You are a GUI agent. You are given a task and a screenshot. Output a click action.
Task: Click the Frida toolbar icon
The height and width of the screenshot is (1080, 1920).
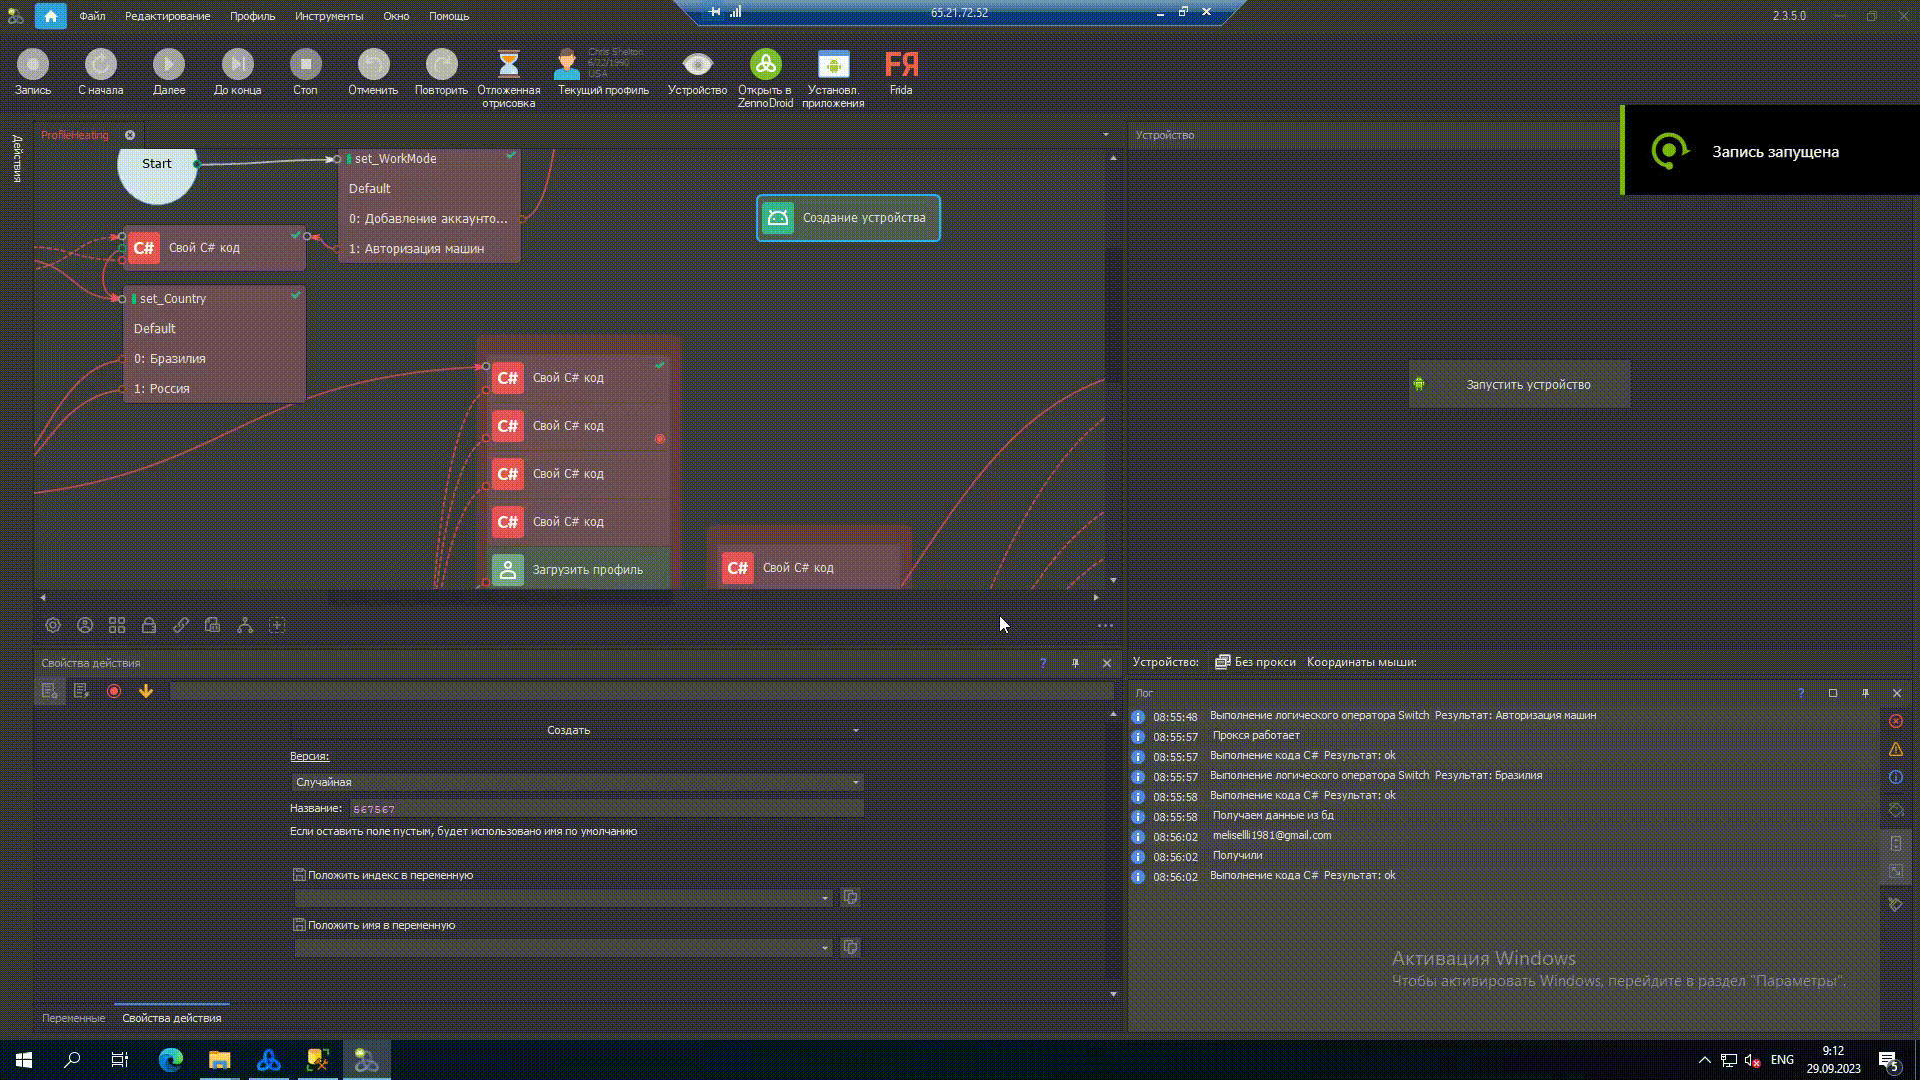click(x=900, y=66)
